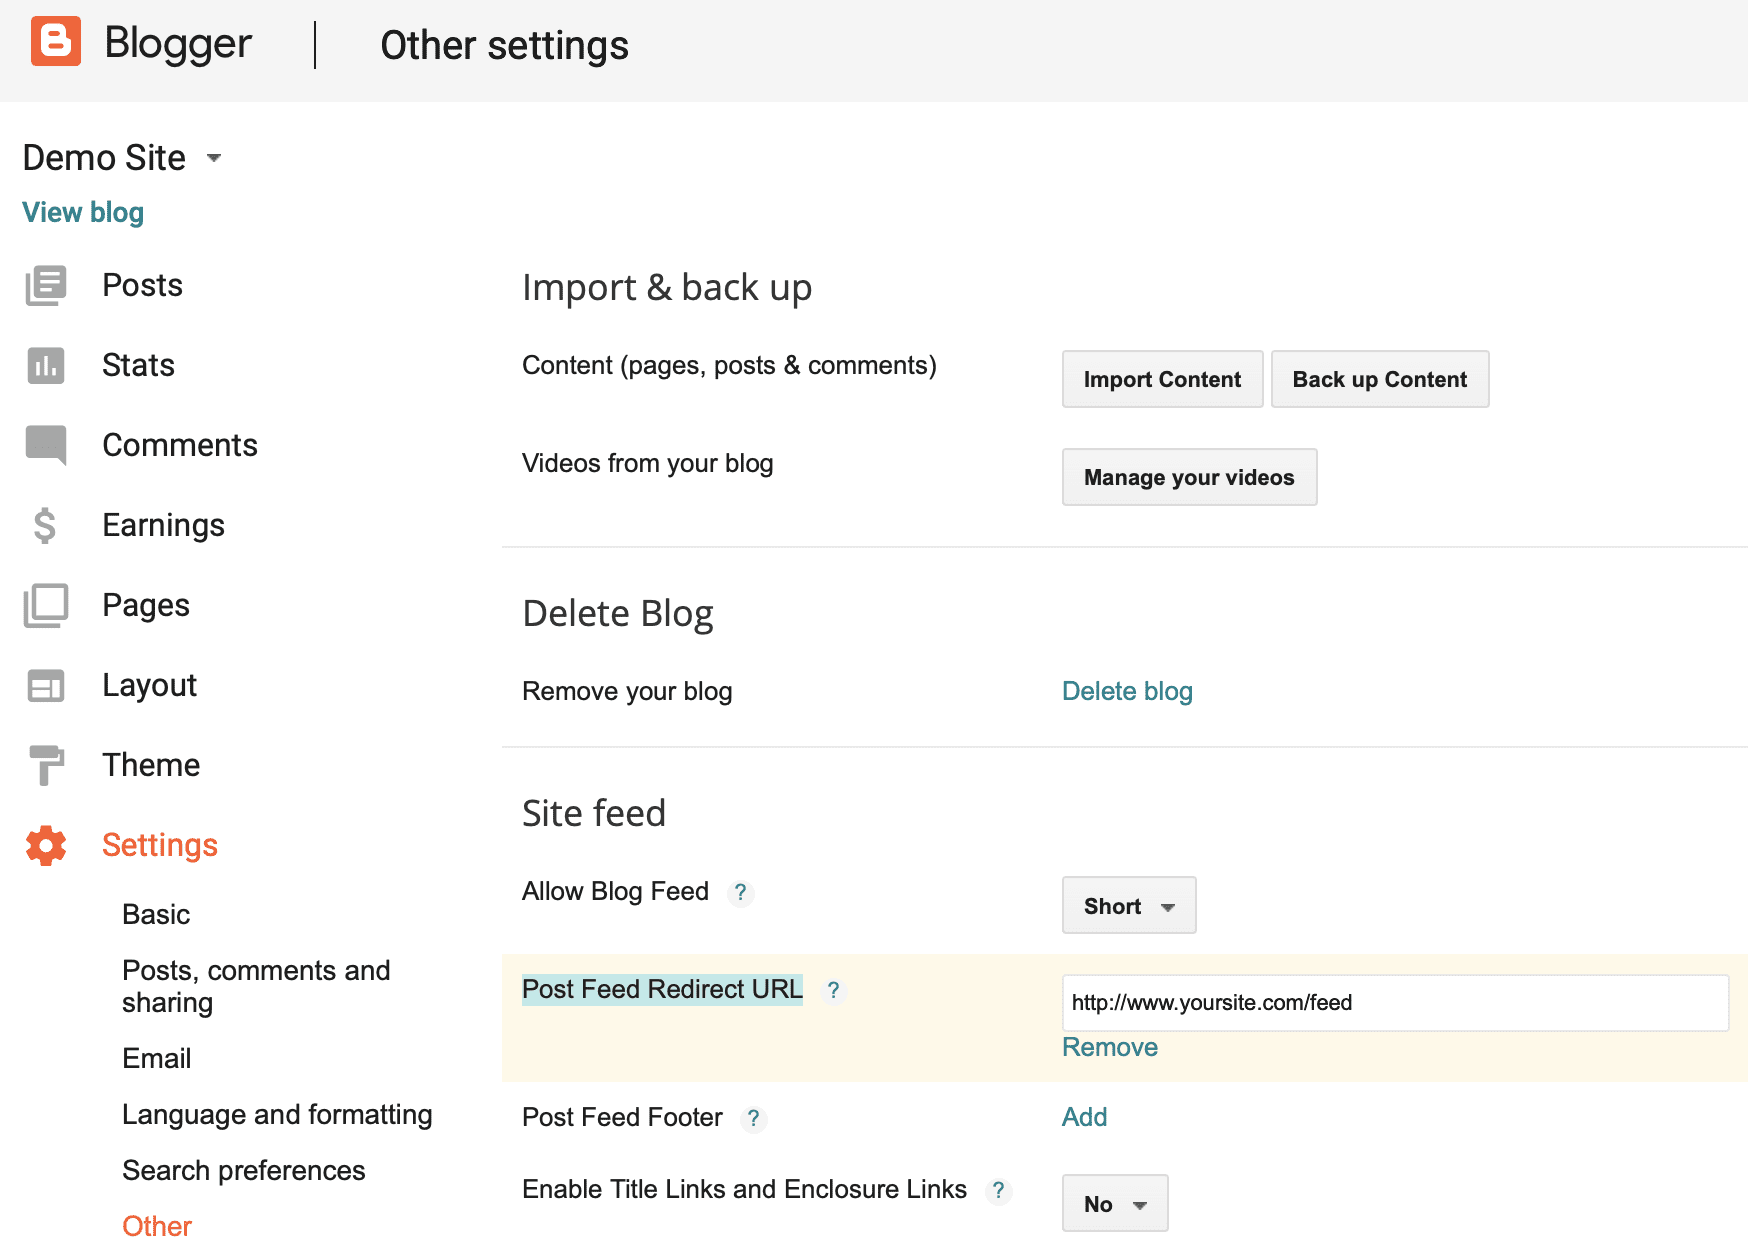Open Stats via the bar chart icon

click(45, 365)
